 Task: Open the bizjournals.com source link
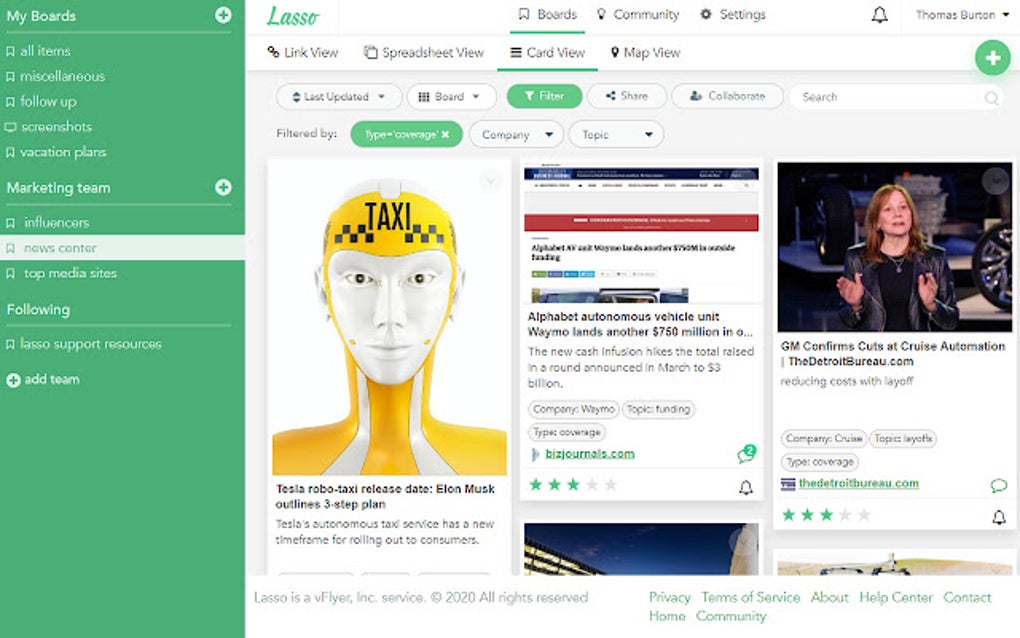pyautogui.click(x=589, y=453)
